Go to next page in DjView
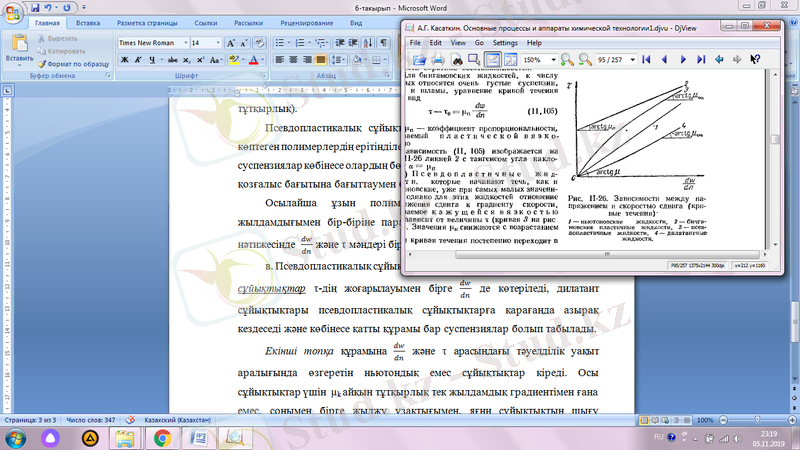 pyautogui.click(x=681, y=60)
